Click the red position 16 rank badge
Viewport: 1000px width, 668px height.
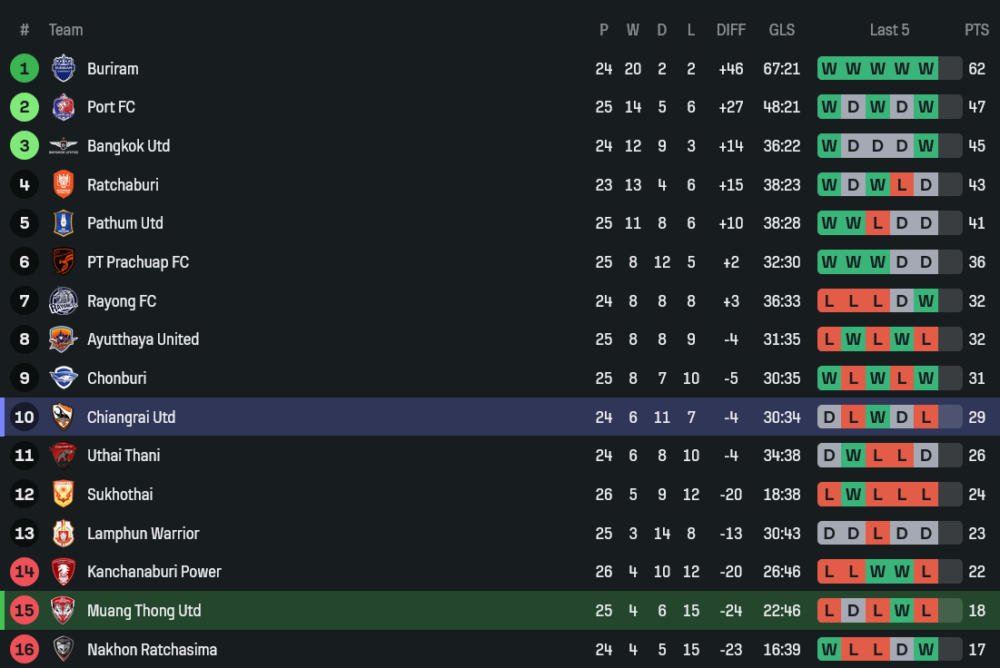click(24, 649)
